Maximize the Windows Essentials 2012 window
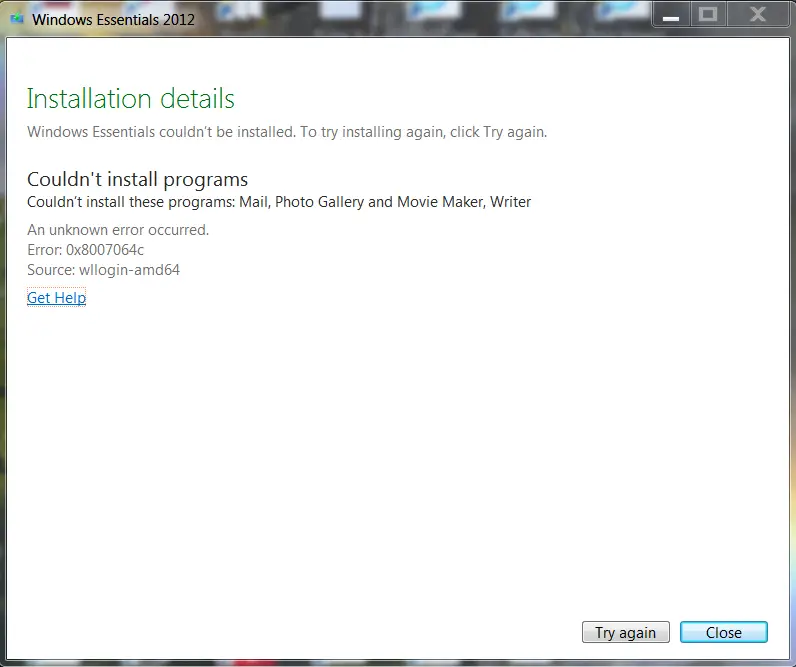 708,16
